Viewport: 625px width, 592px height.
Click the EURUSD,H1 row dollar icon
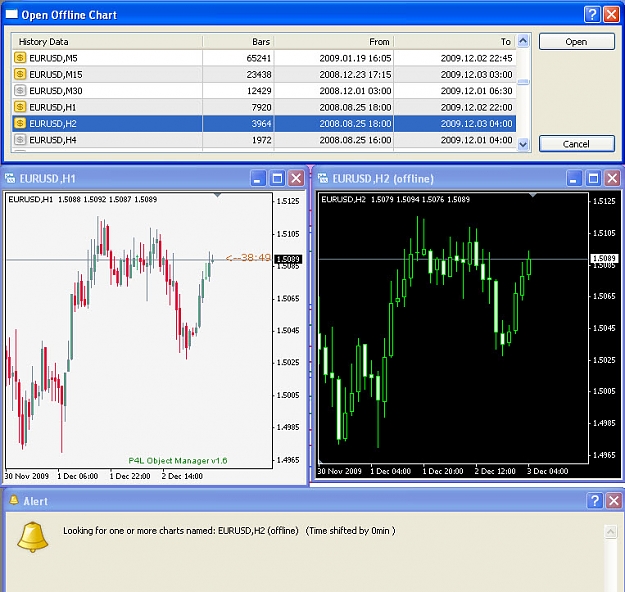coord(20,107)
